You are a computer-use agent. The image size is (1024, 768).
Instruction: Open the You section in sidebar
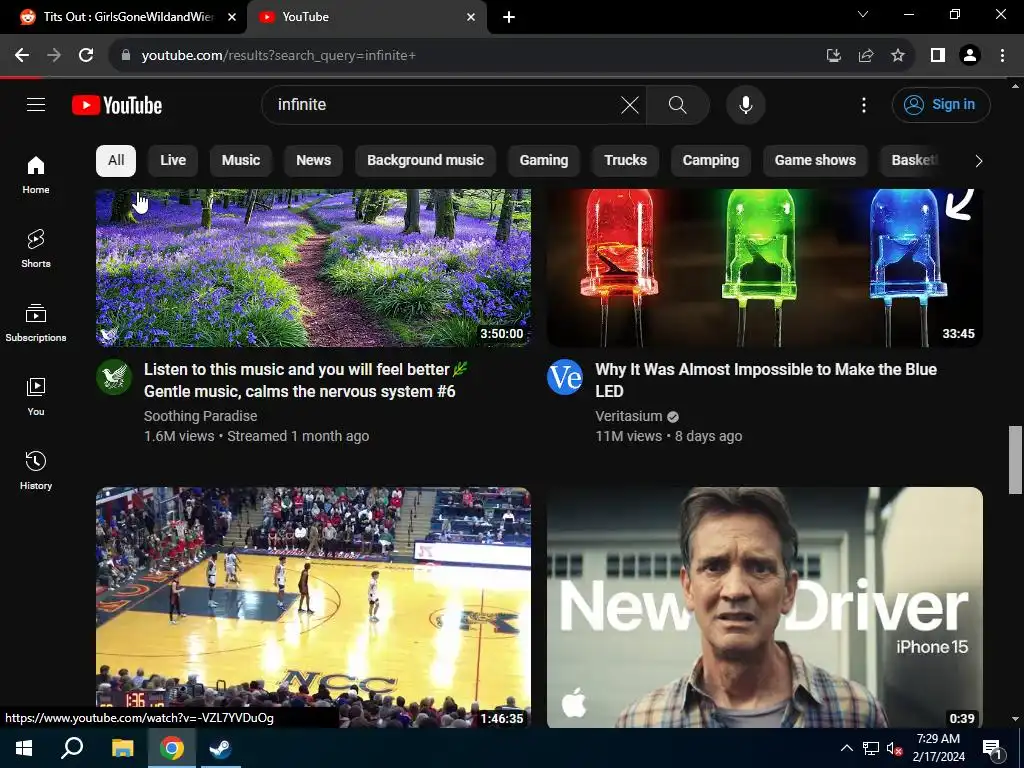click(36, 396)
